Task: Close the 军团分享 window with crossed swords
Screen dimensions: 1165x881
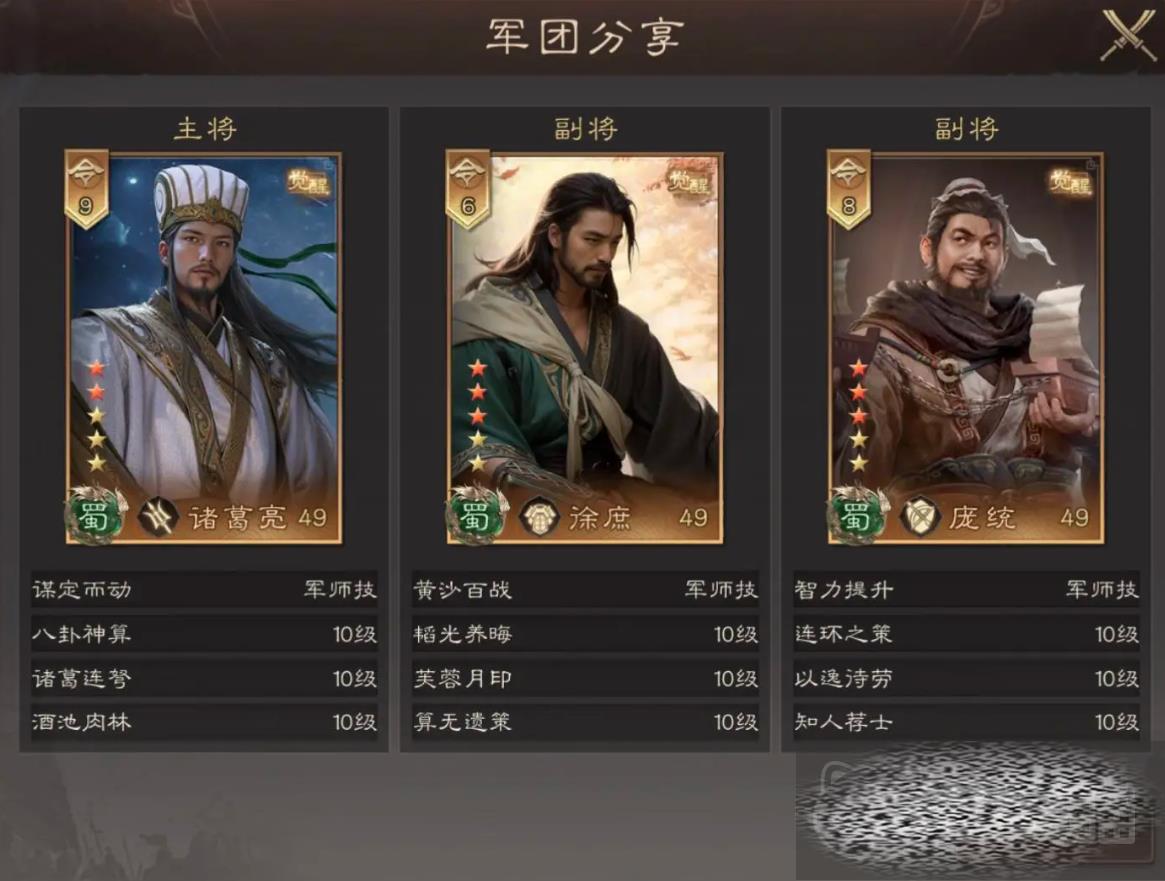Action: (x=1127, y=34)
